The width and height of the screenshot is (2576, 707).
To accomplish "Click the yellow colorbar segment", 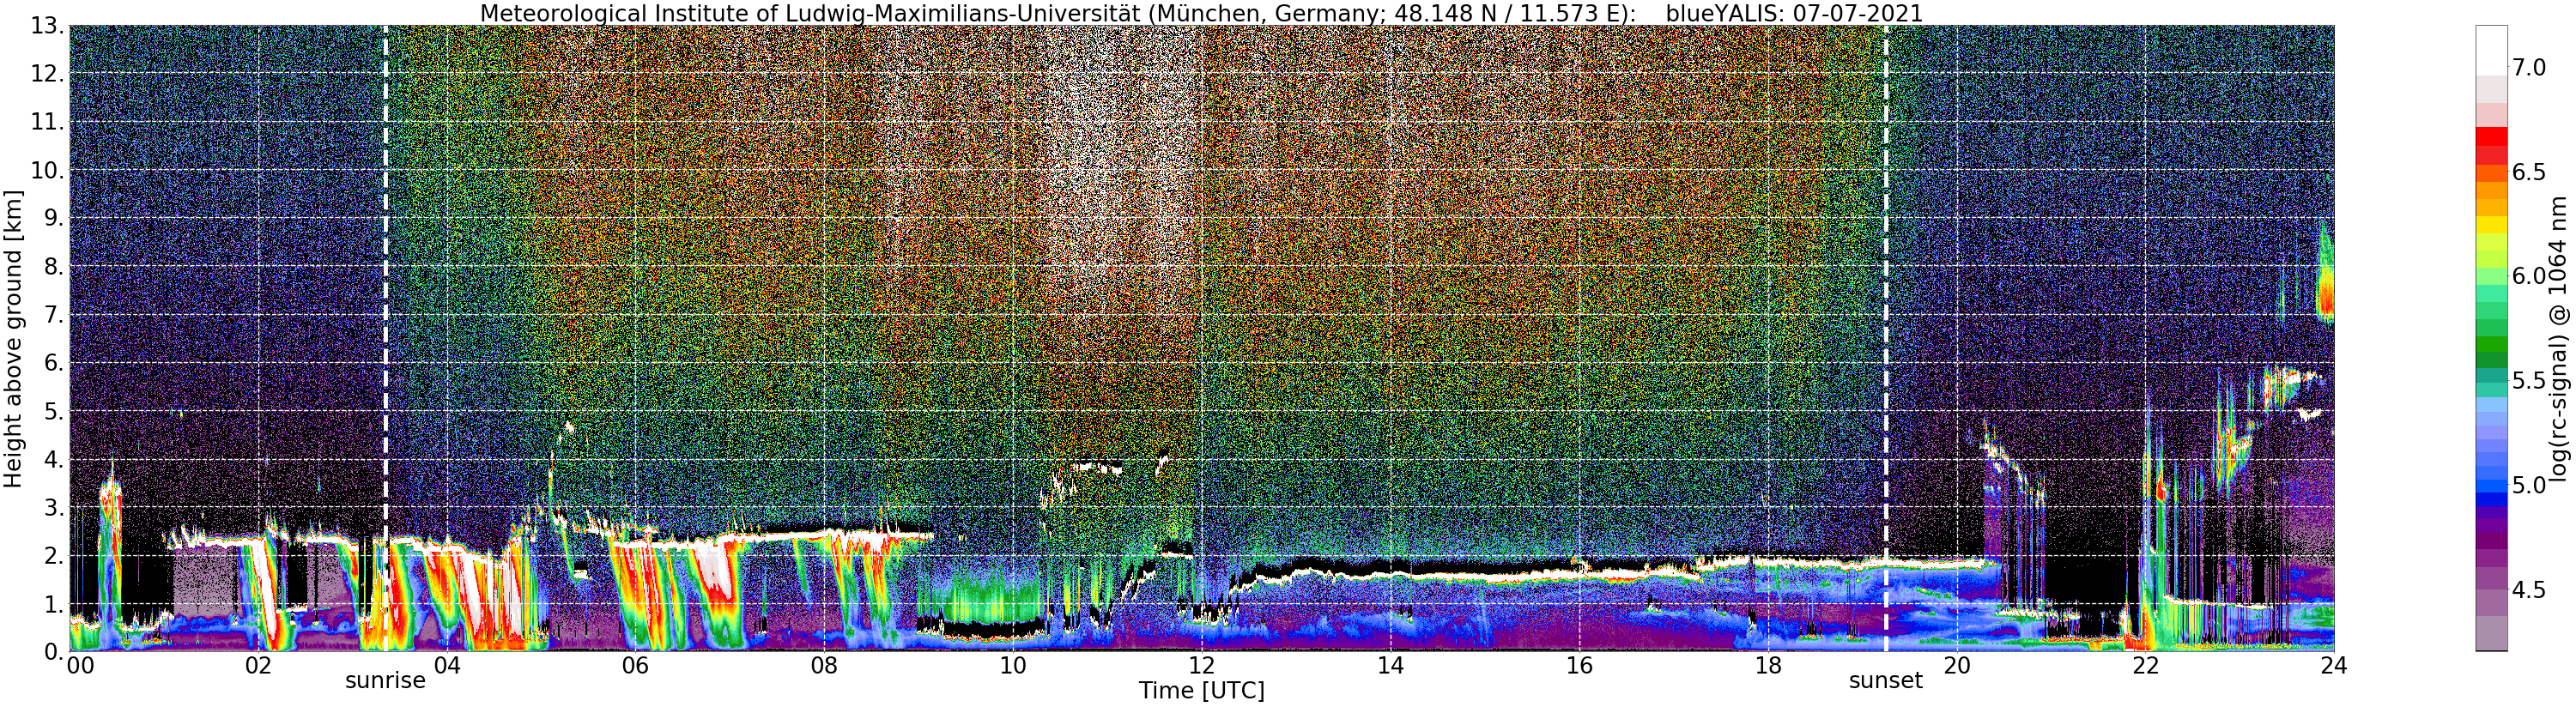I will pos(2491,225).
